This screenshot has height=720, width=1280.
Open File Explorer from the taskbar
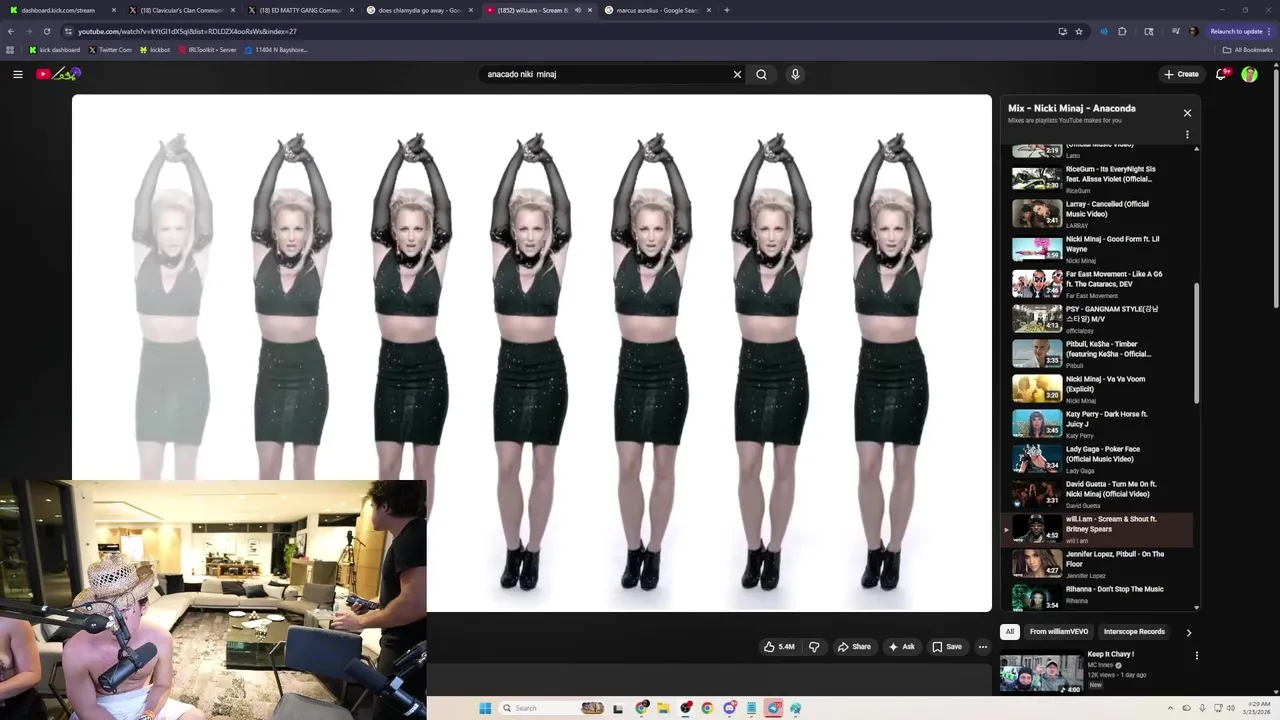[663, 708]
